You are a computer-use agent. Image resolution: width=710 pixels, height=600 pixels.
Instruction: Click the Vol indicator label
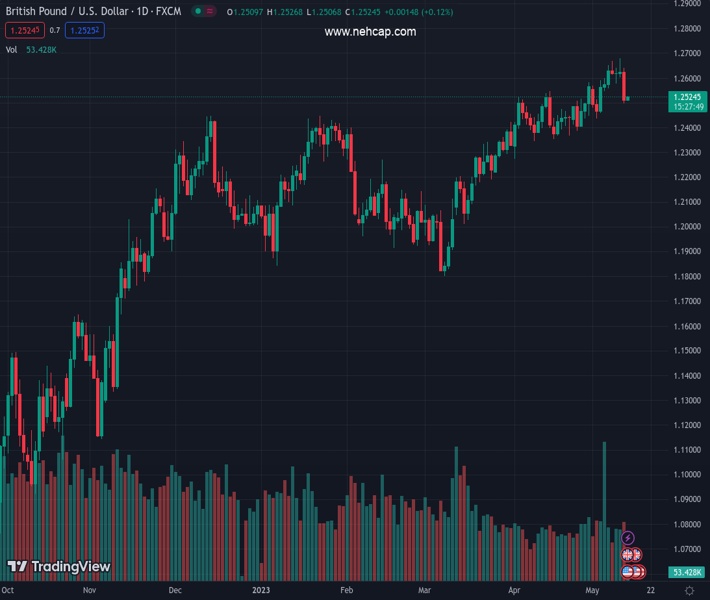coord(11,49)
